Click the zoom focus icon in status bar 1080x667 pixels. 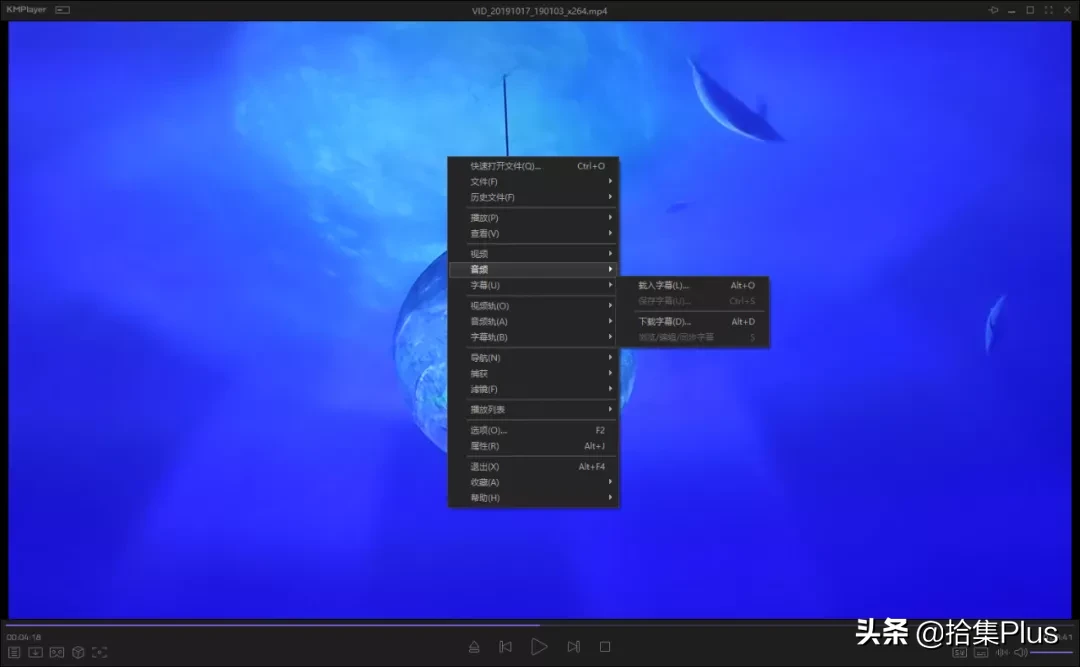click(100, 652)
